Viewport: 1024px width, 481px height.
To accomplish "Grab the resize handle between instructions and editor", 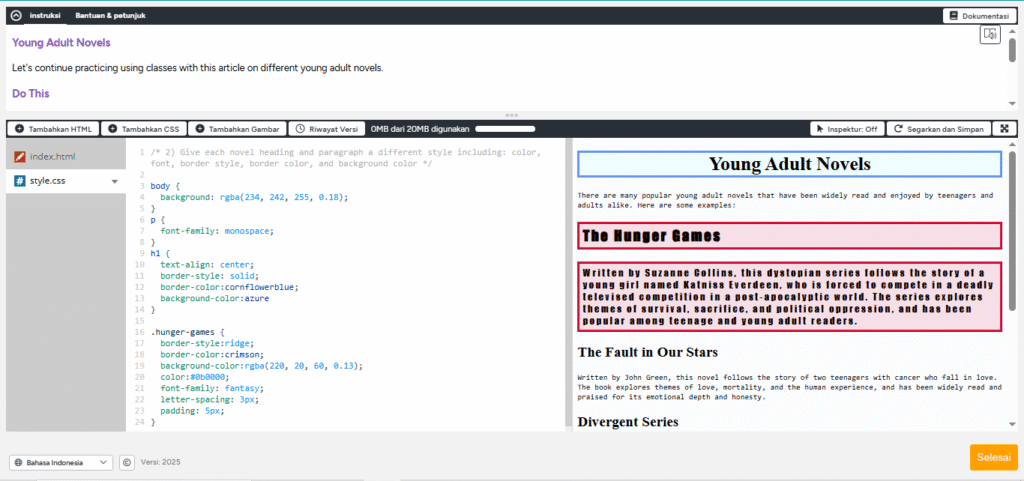I will (512, 115).
